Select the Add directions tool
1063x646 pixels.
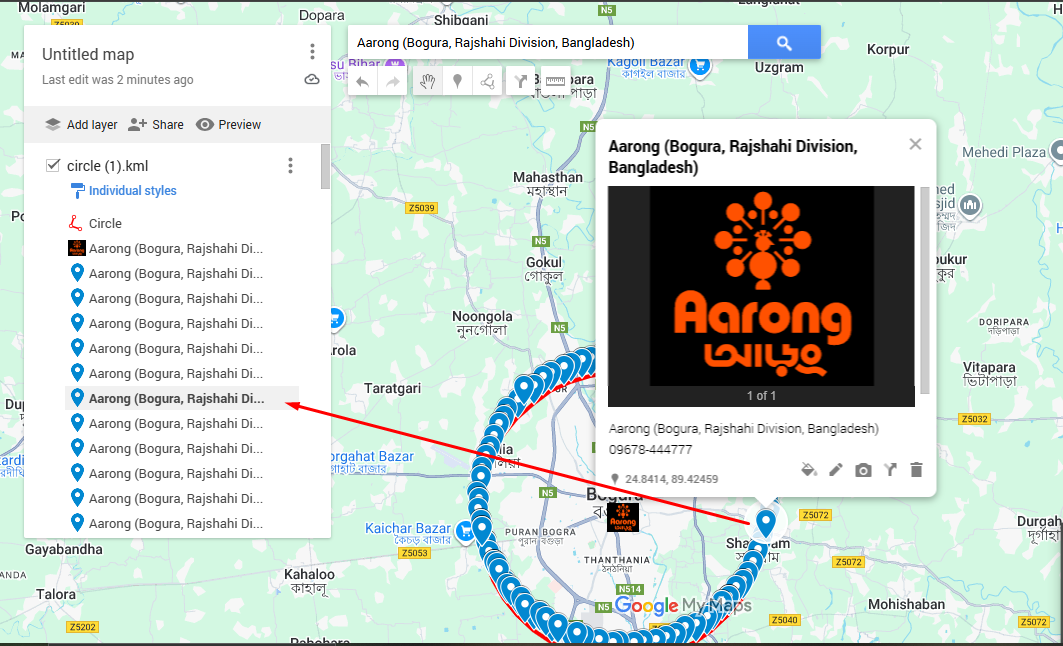click(520, 82)
